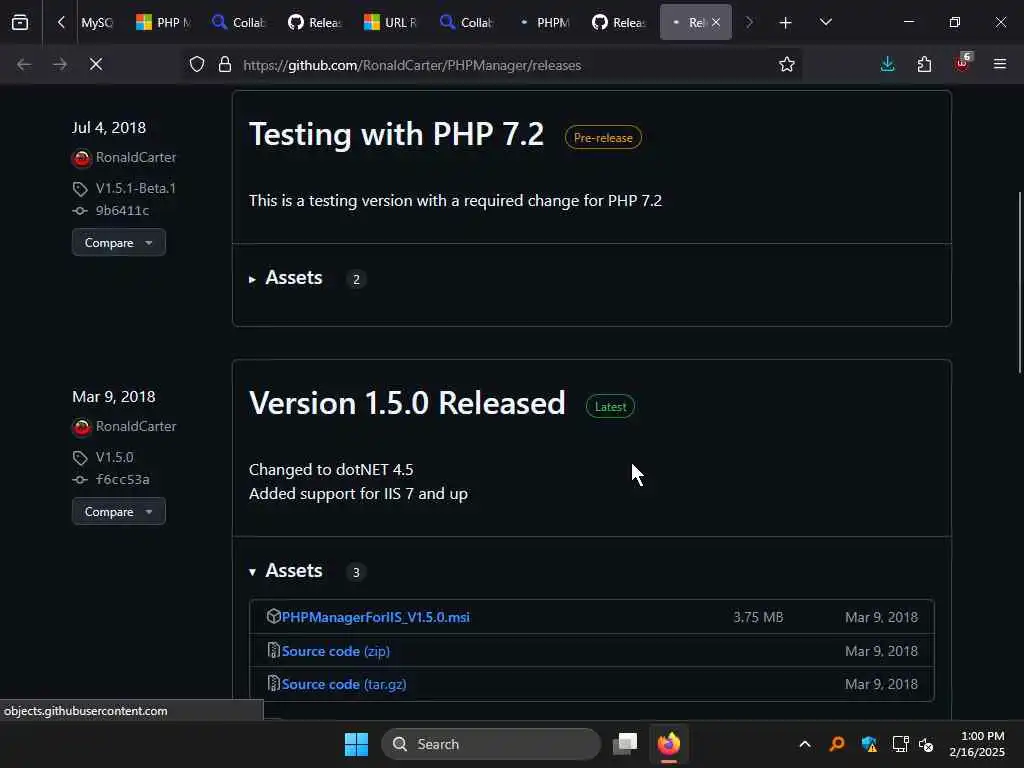
Task: Open the Windows Start menu
Action: [356, 744]
